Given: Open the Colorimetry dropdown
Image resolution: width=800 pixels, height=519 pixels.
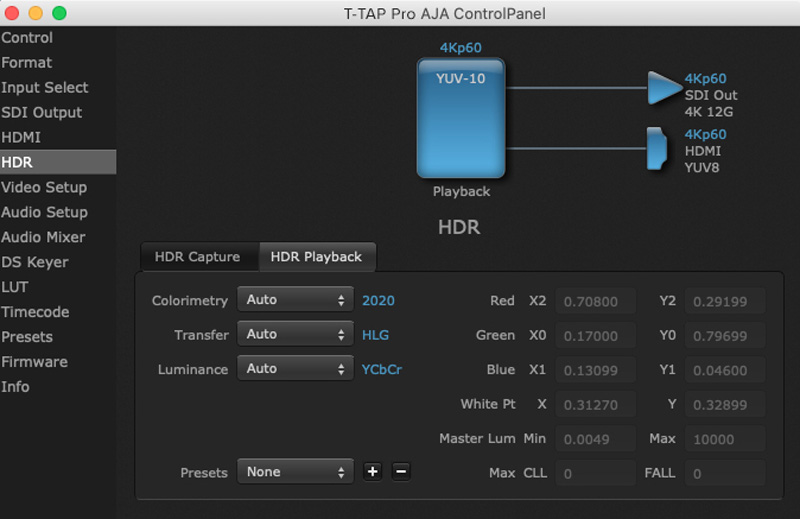Looking at the screenshot, I should click(295, 300).
